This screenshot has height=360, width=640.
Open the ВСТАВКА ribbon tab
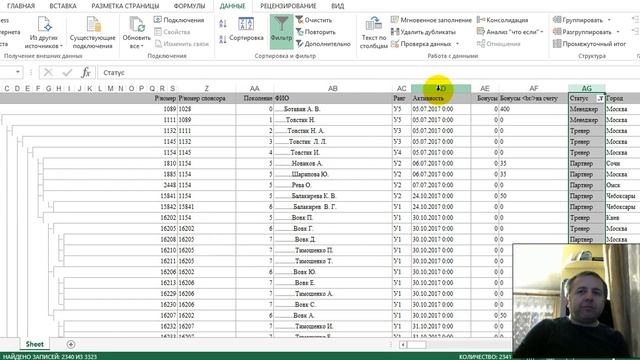tap(63, 6)
